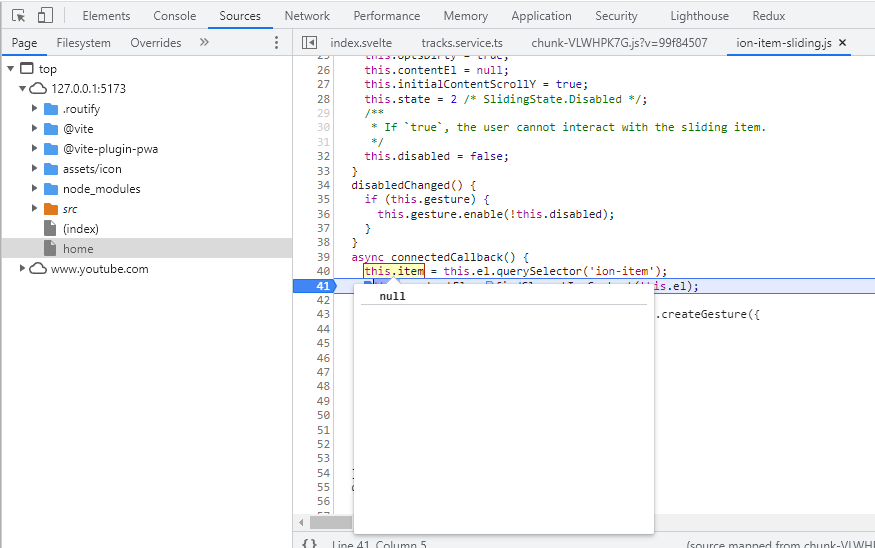Click the 127.0.0.1:5173 cloud icon

pos(38,88)
